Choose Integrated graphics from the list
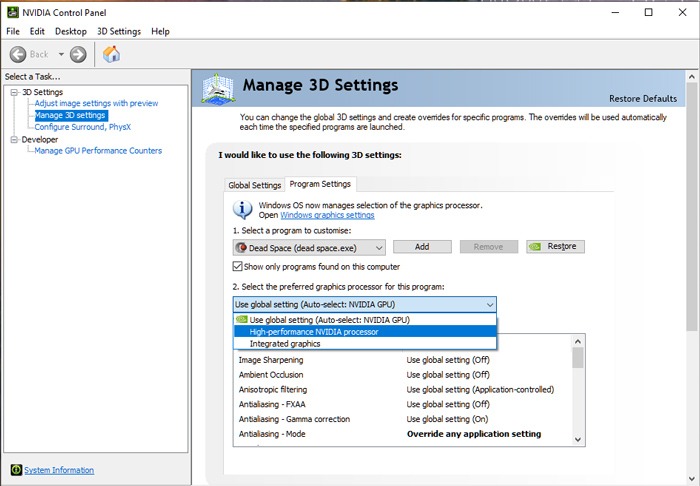Screen dimensions: 700x486 [285, 344]
